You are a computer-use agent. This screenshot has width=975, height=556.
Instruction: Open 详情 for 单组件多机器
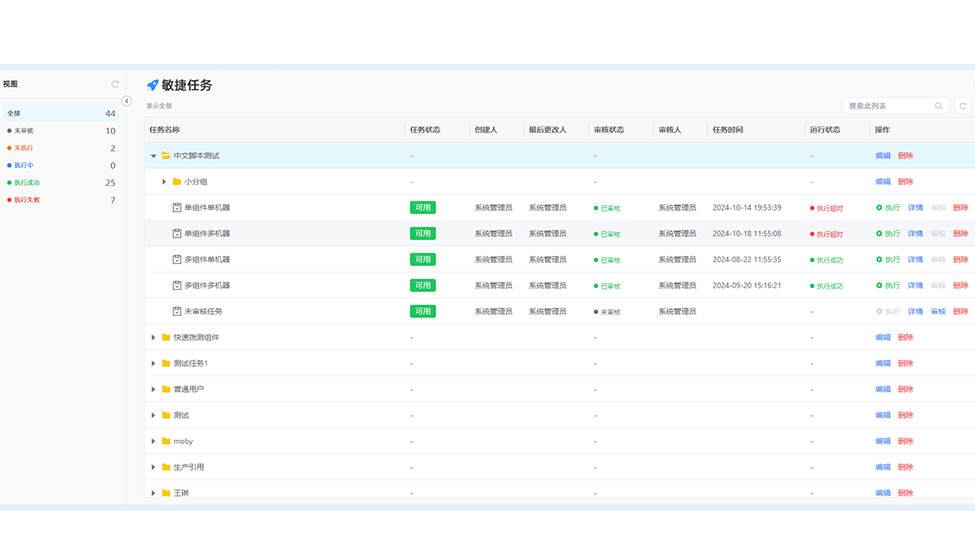[x=915, y=234]
